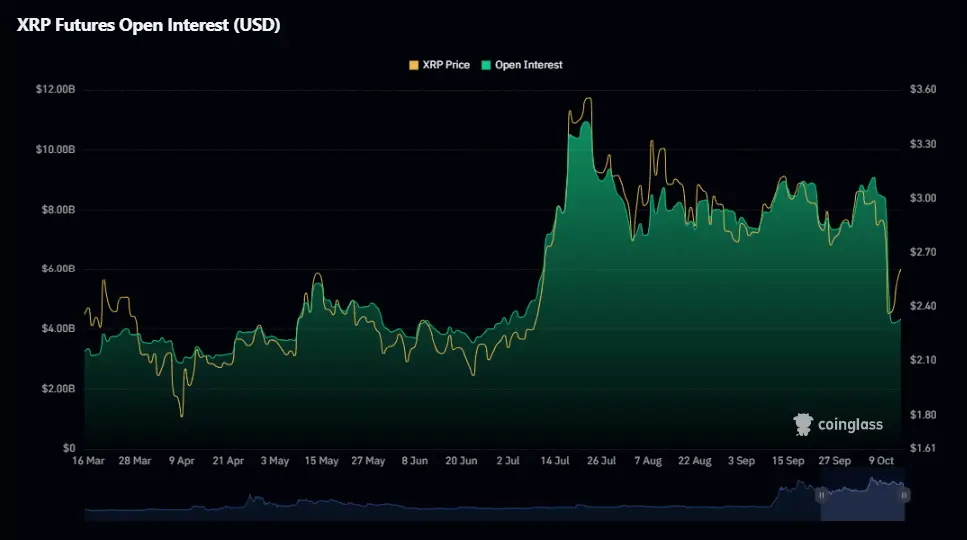Click the $3.30 price axis label
This screenshot has width=967, height=540.
(923, 144)
